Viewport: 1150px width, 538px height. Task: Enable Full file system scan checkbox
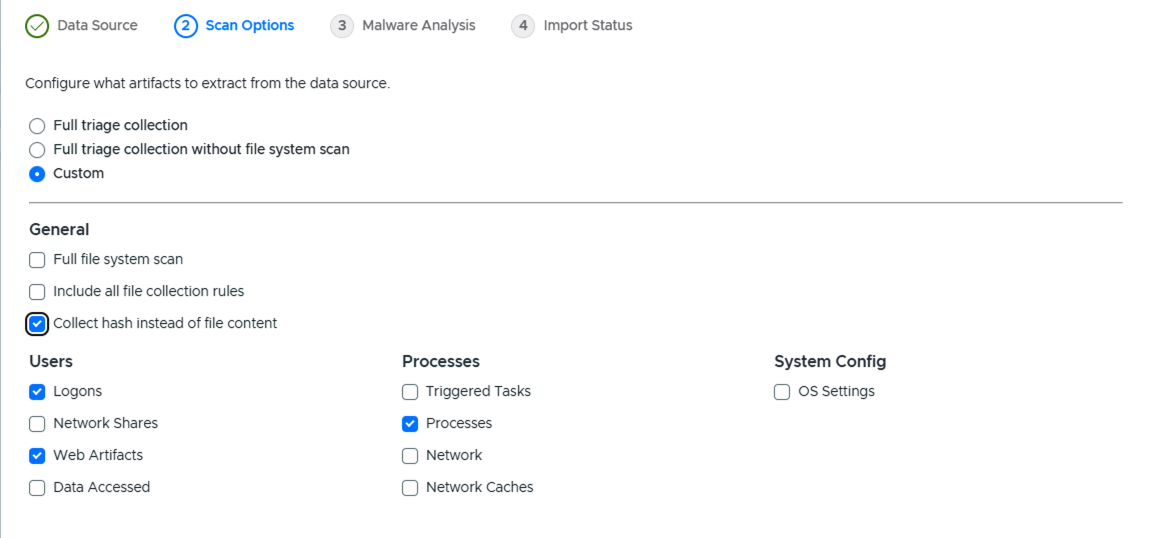37,259
